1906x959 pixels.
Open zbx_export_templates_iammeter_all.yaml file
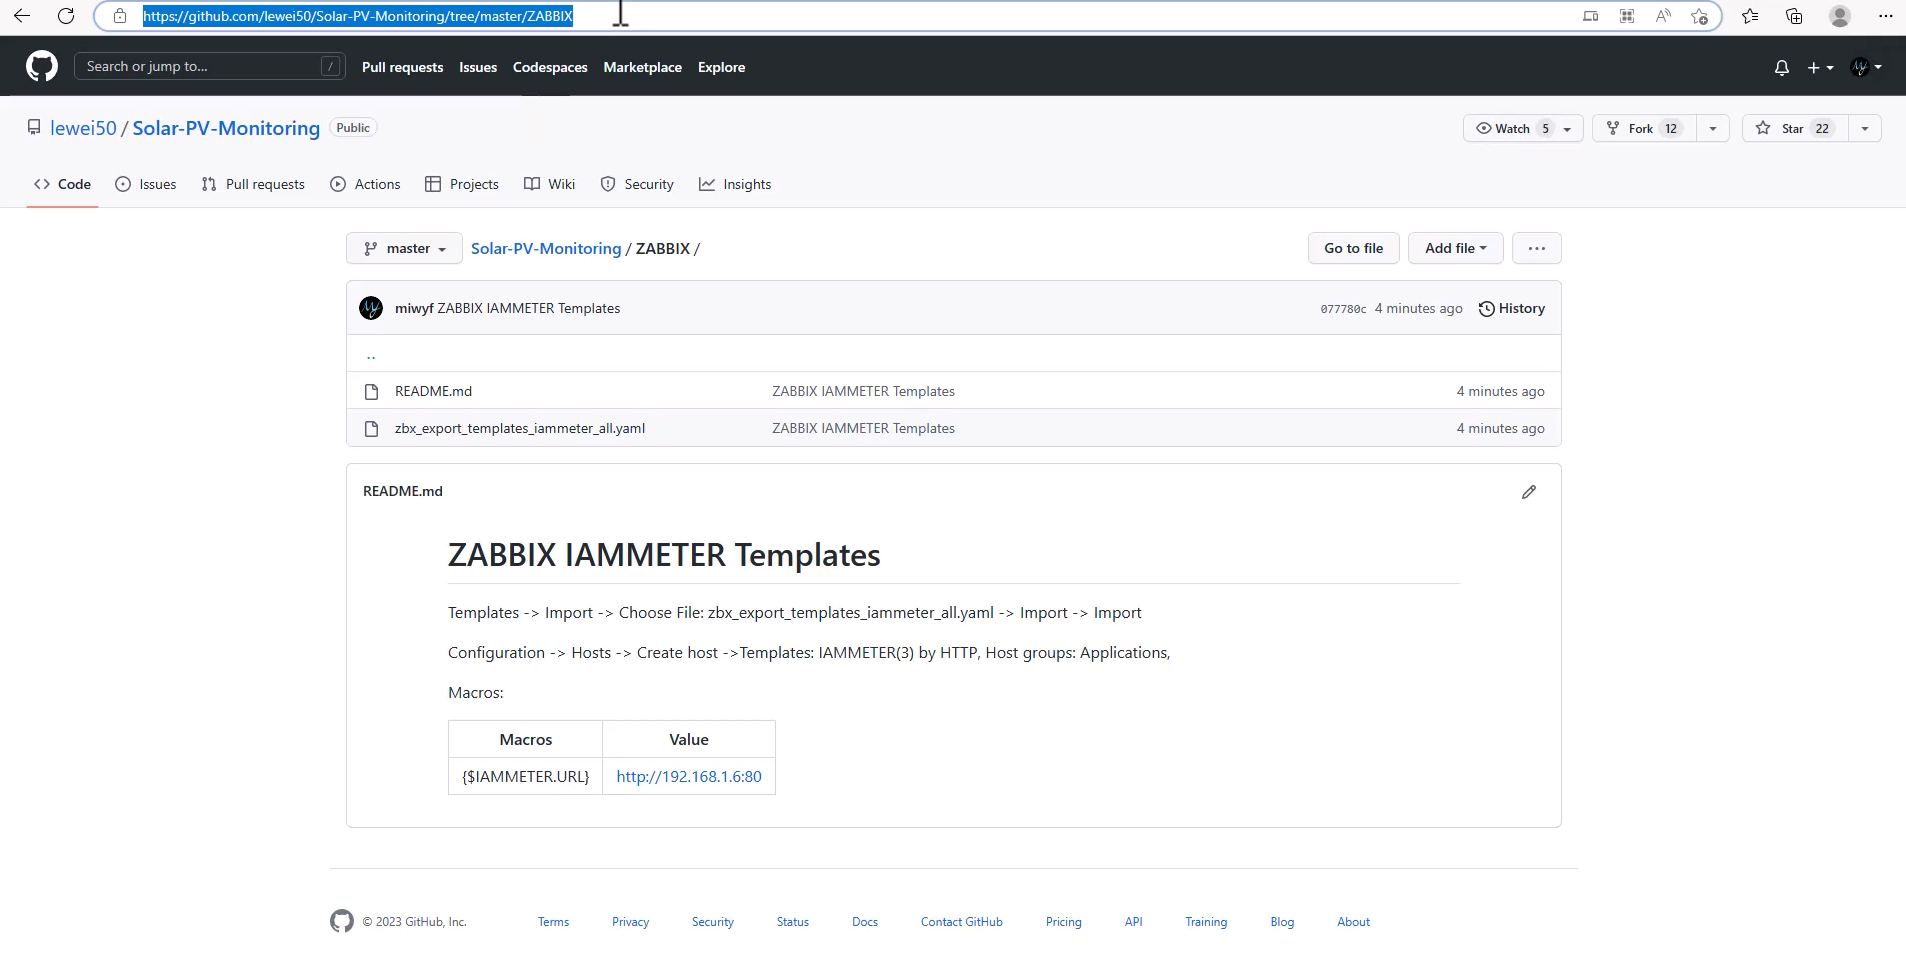click(519, 428)
